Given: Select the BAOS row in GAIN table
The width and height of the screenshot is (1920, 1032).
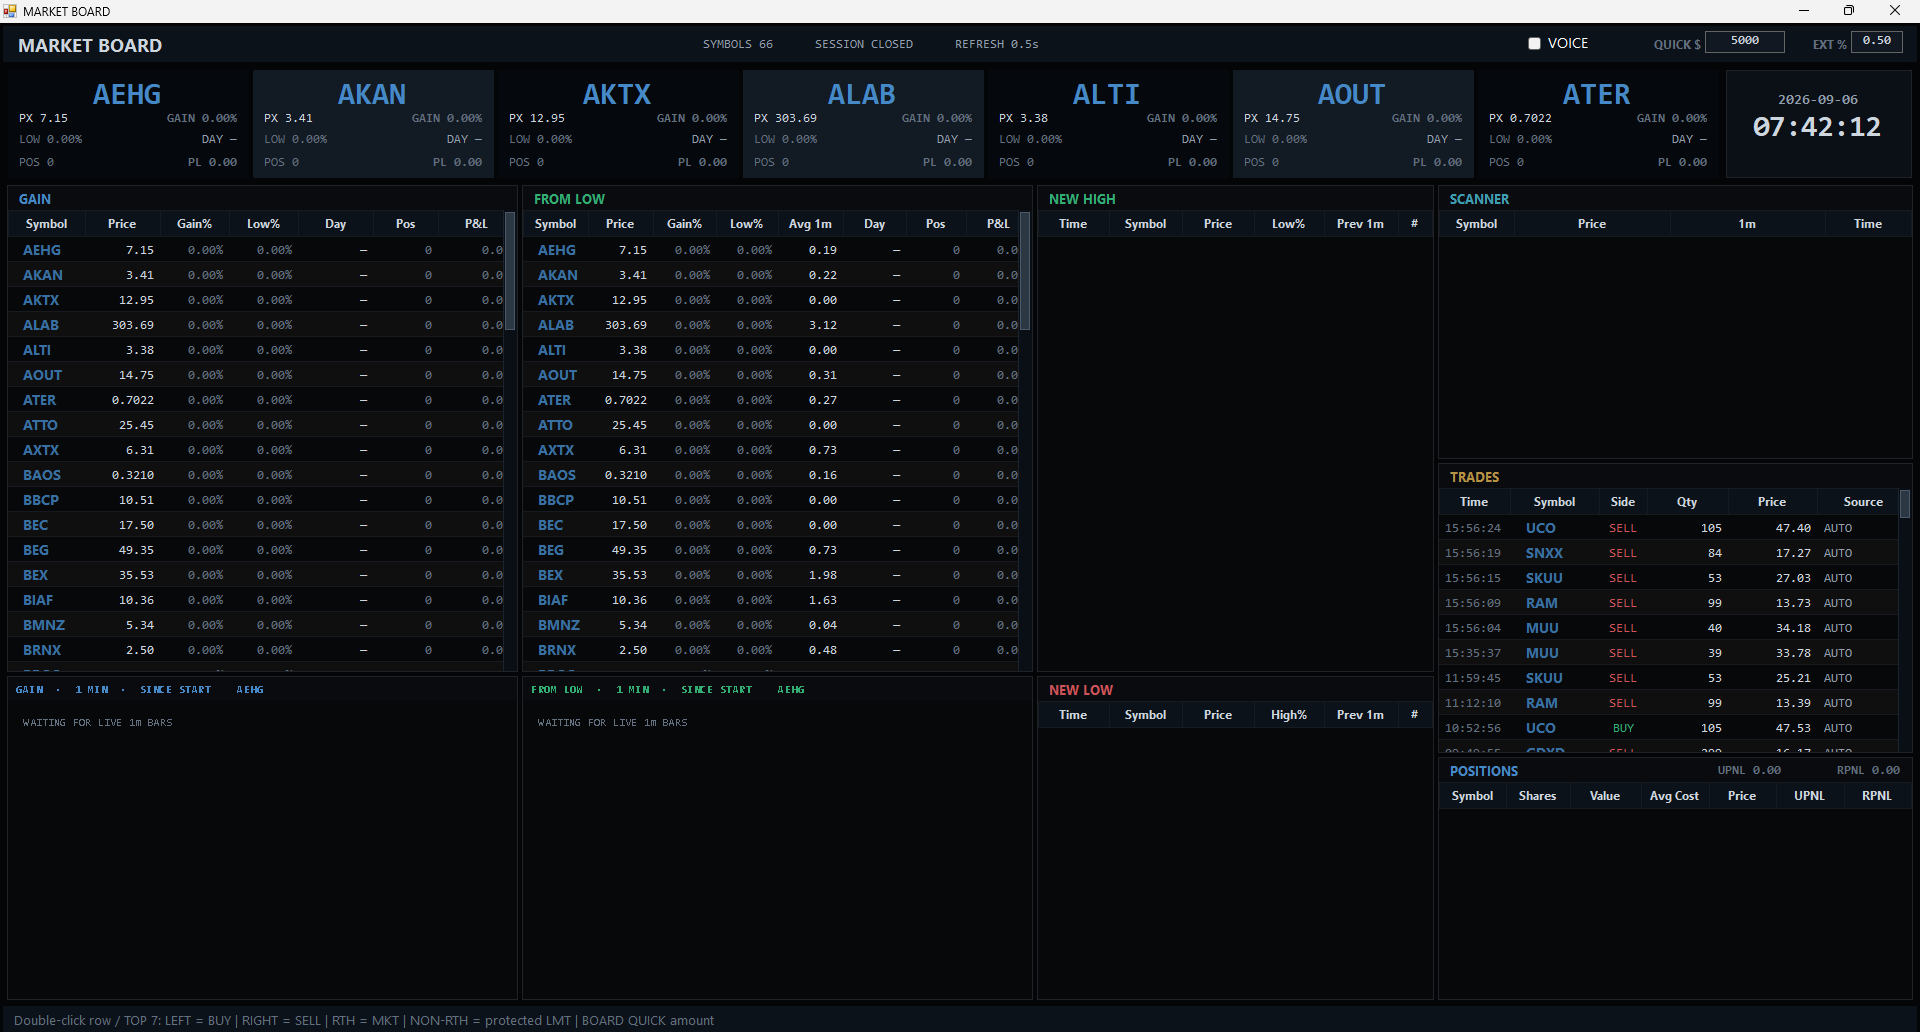Looking at the screenshot, I should point(257,475).
